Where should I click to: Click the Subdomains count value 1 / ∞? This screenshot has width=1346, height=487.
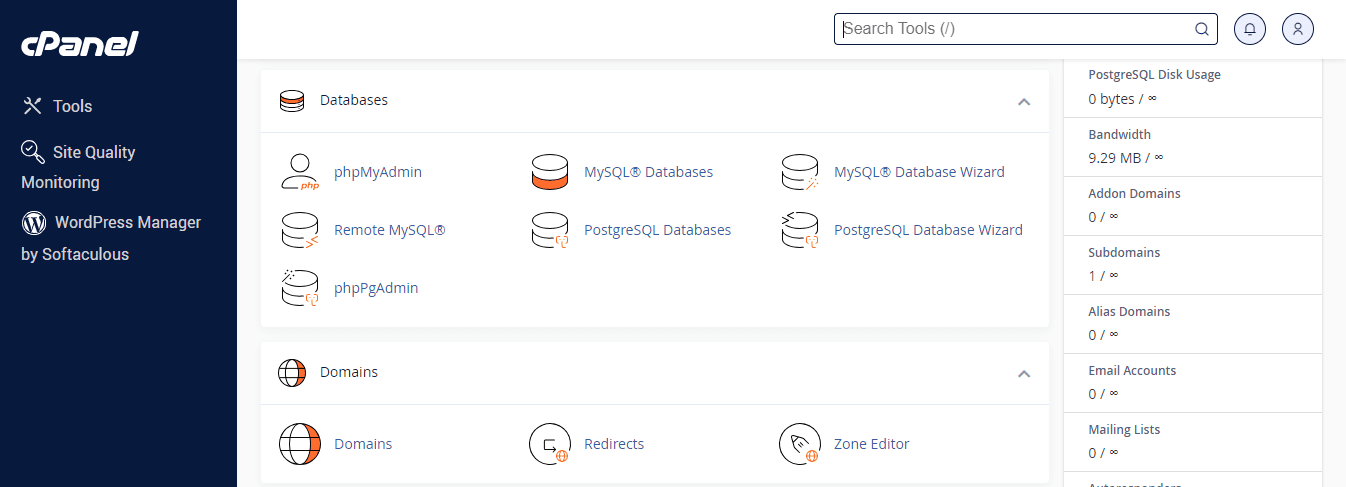point(1103,276)
